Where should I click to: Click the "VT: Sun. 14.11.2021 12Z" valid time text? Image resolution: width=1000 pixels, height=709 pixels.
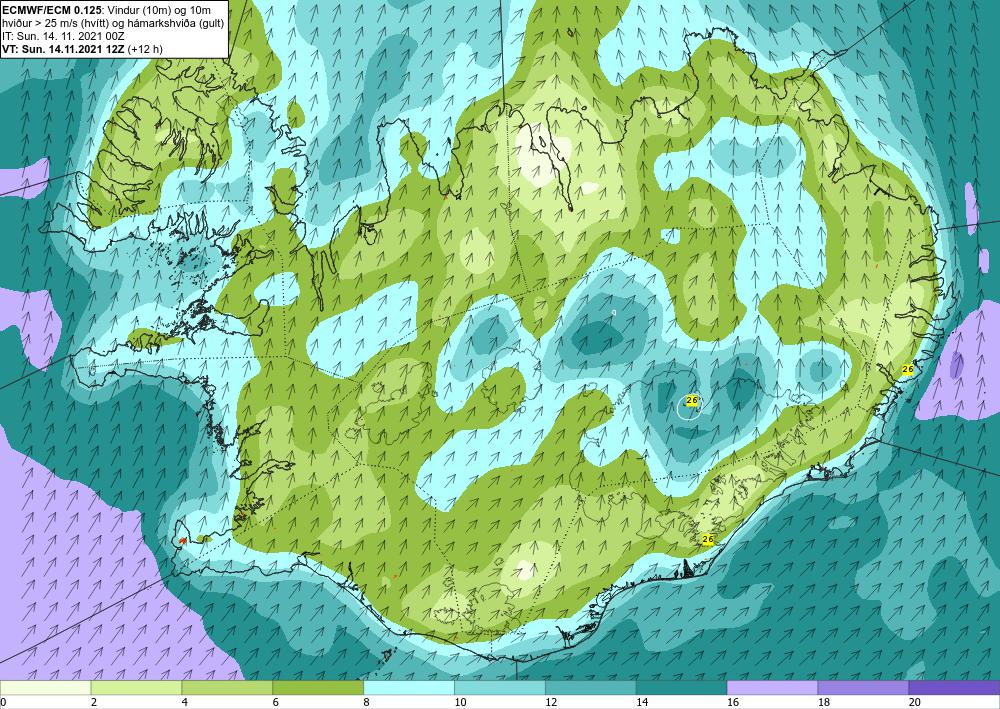(x=63, y=49)
